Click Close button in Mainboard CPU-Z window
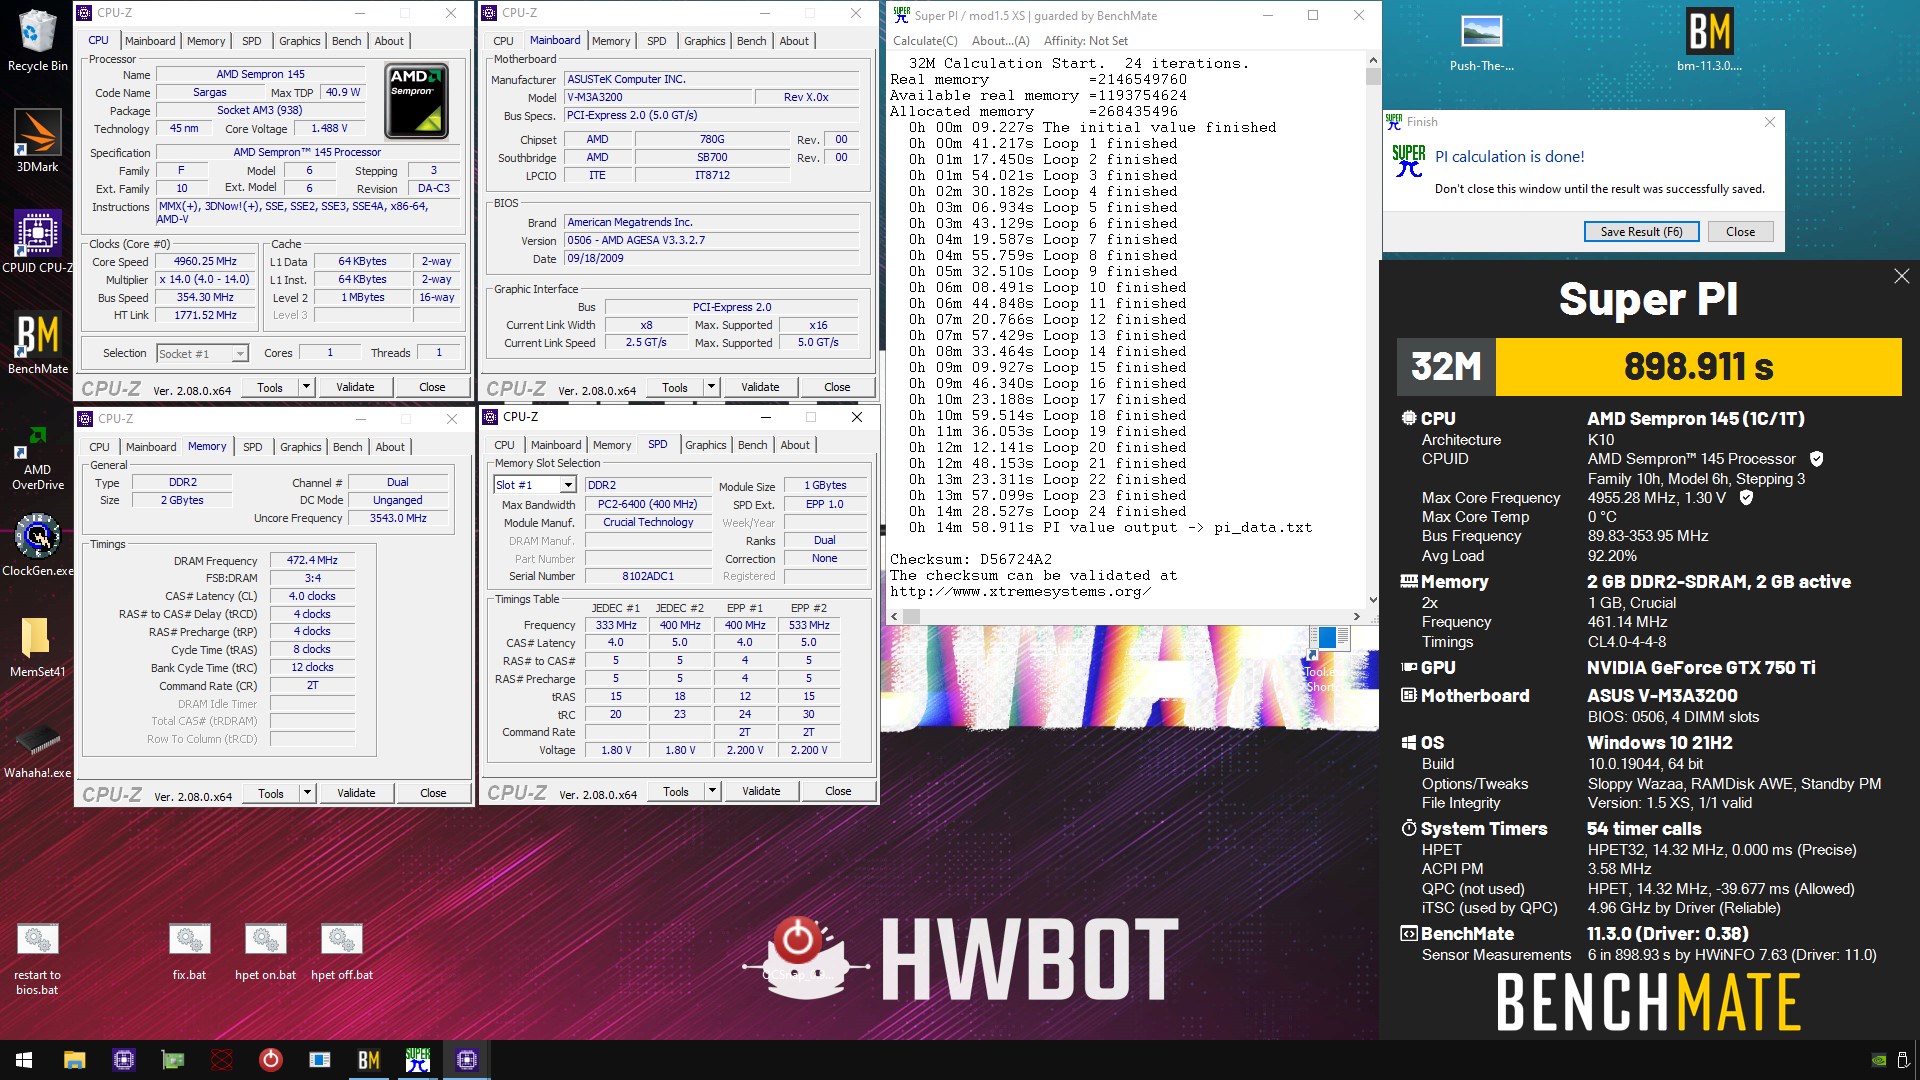 coord(837,387)
